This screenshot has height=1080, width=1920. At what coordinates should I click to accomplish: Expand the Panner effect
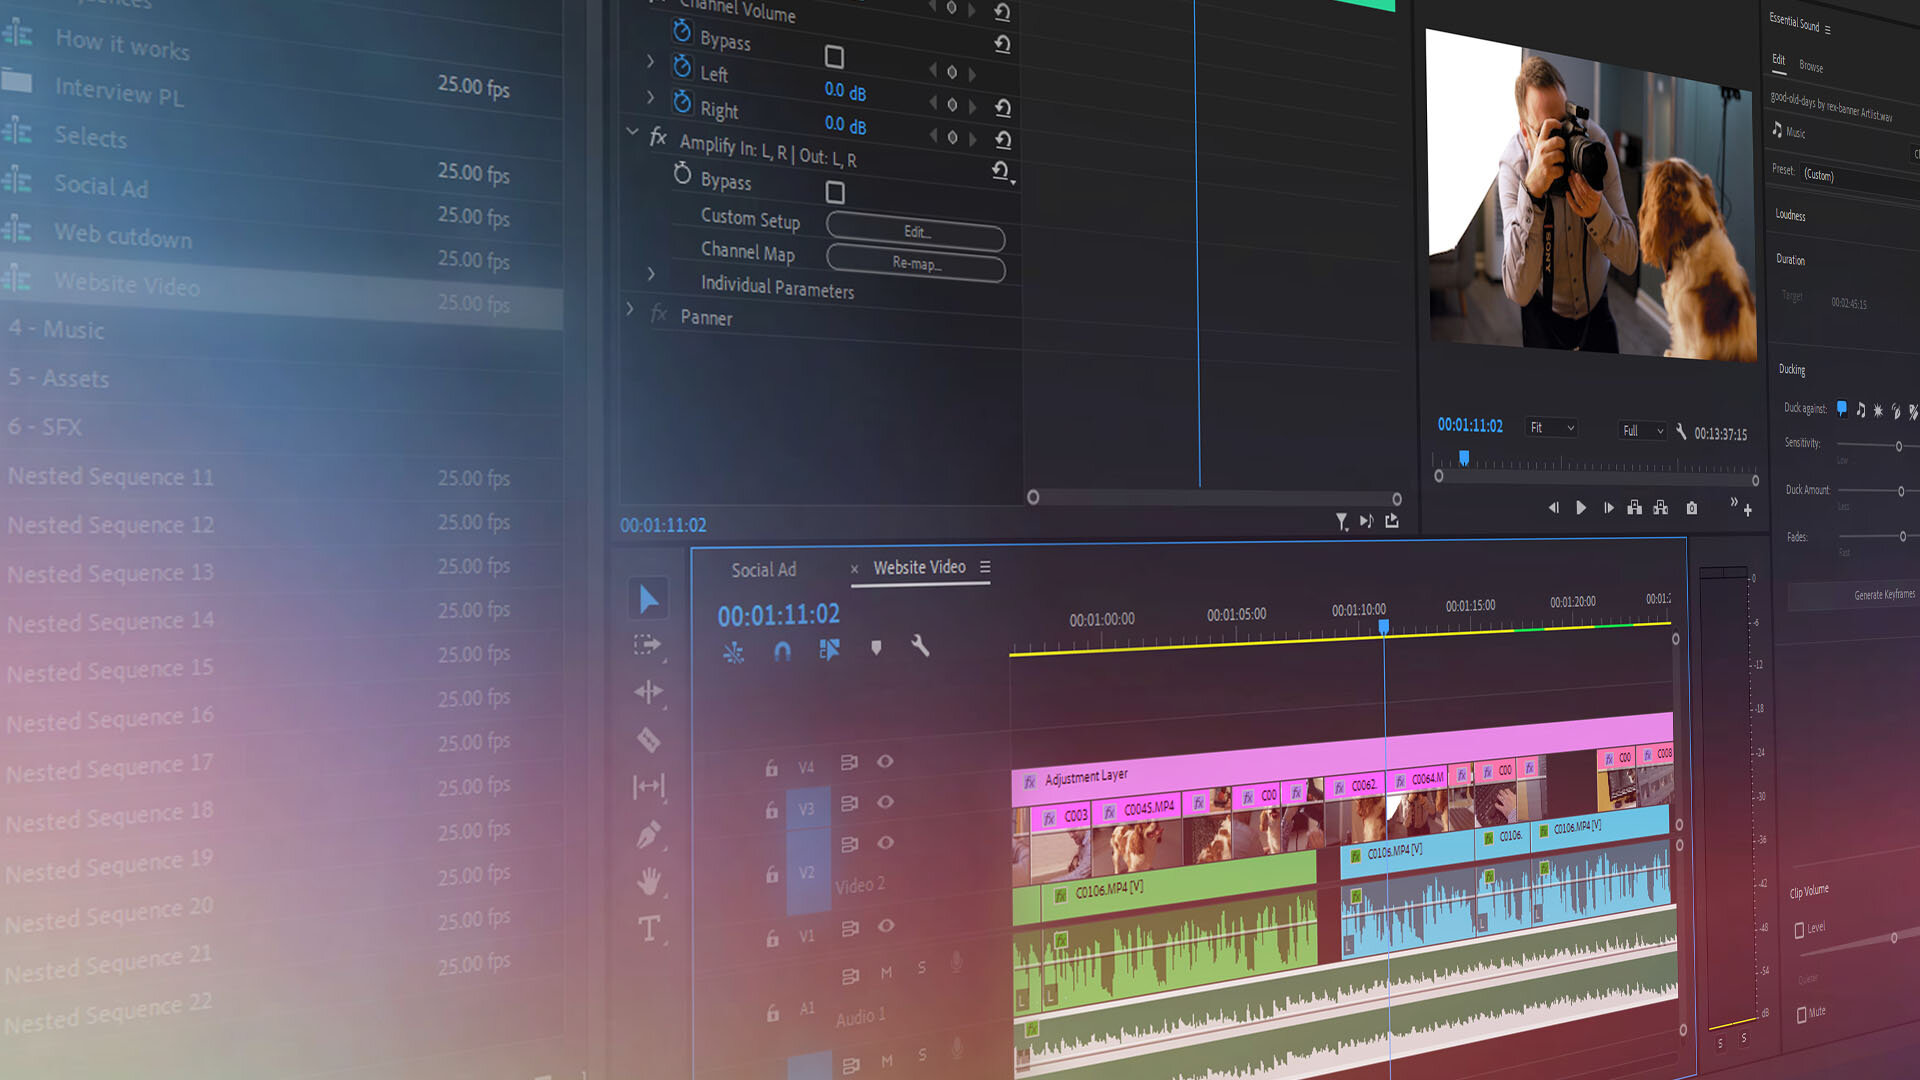pyautogui.click(x=630, y=309)
